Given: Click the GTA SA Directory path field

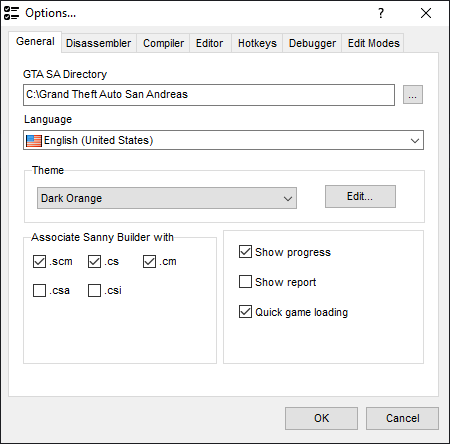Looking at the screenshot, I should pos(209,95).
